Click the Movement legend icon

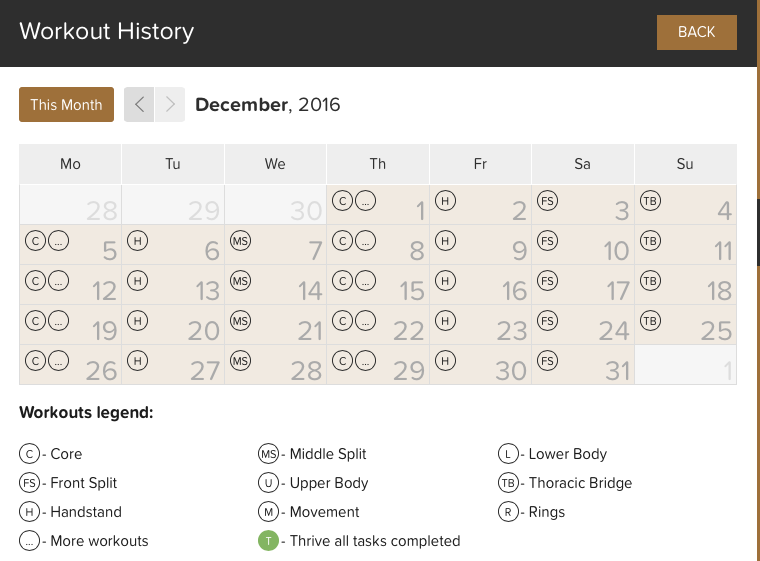[269, 512]
